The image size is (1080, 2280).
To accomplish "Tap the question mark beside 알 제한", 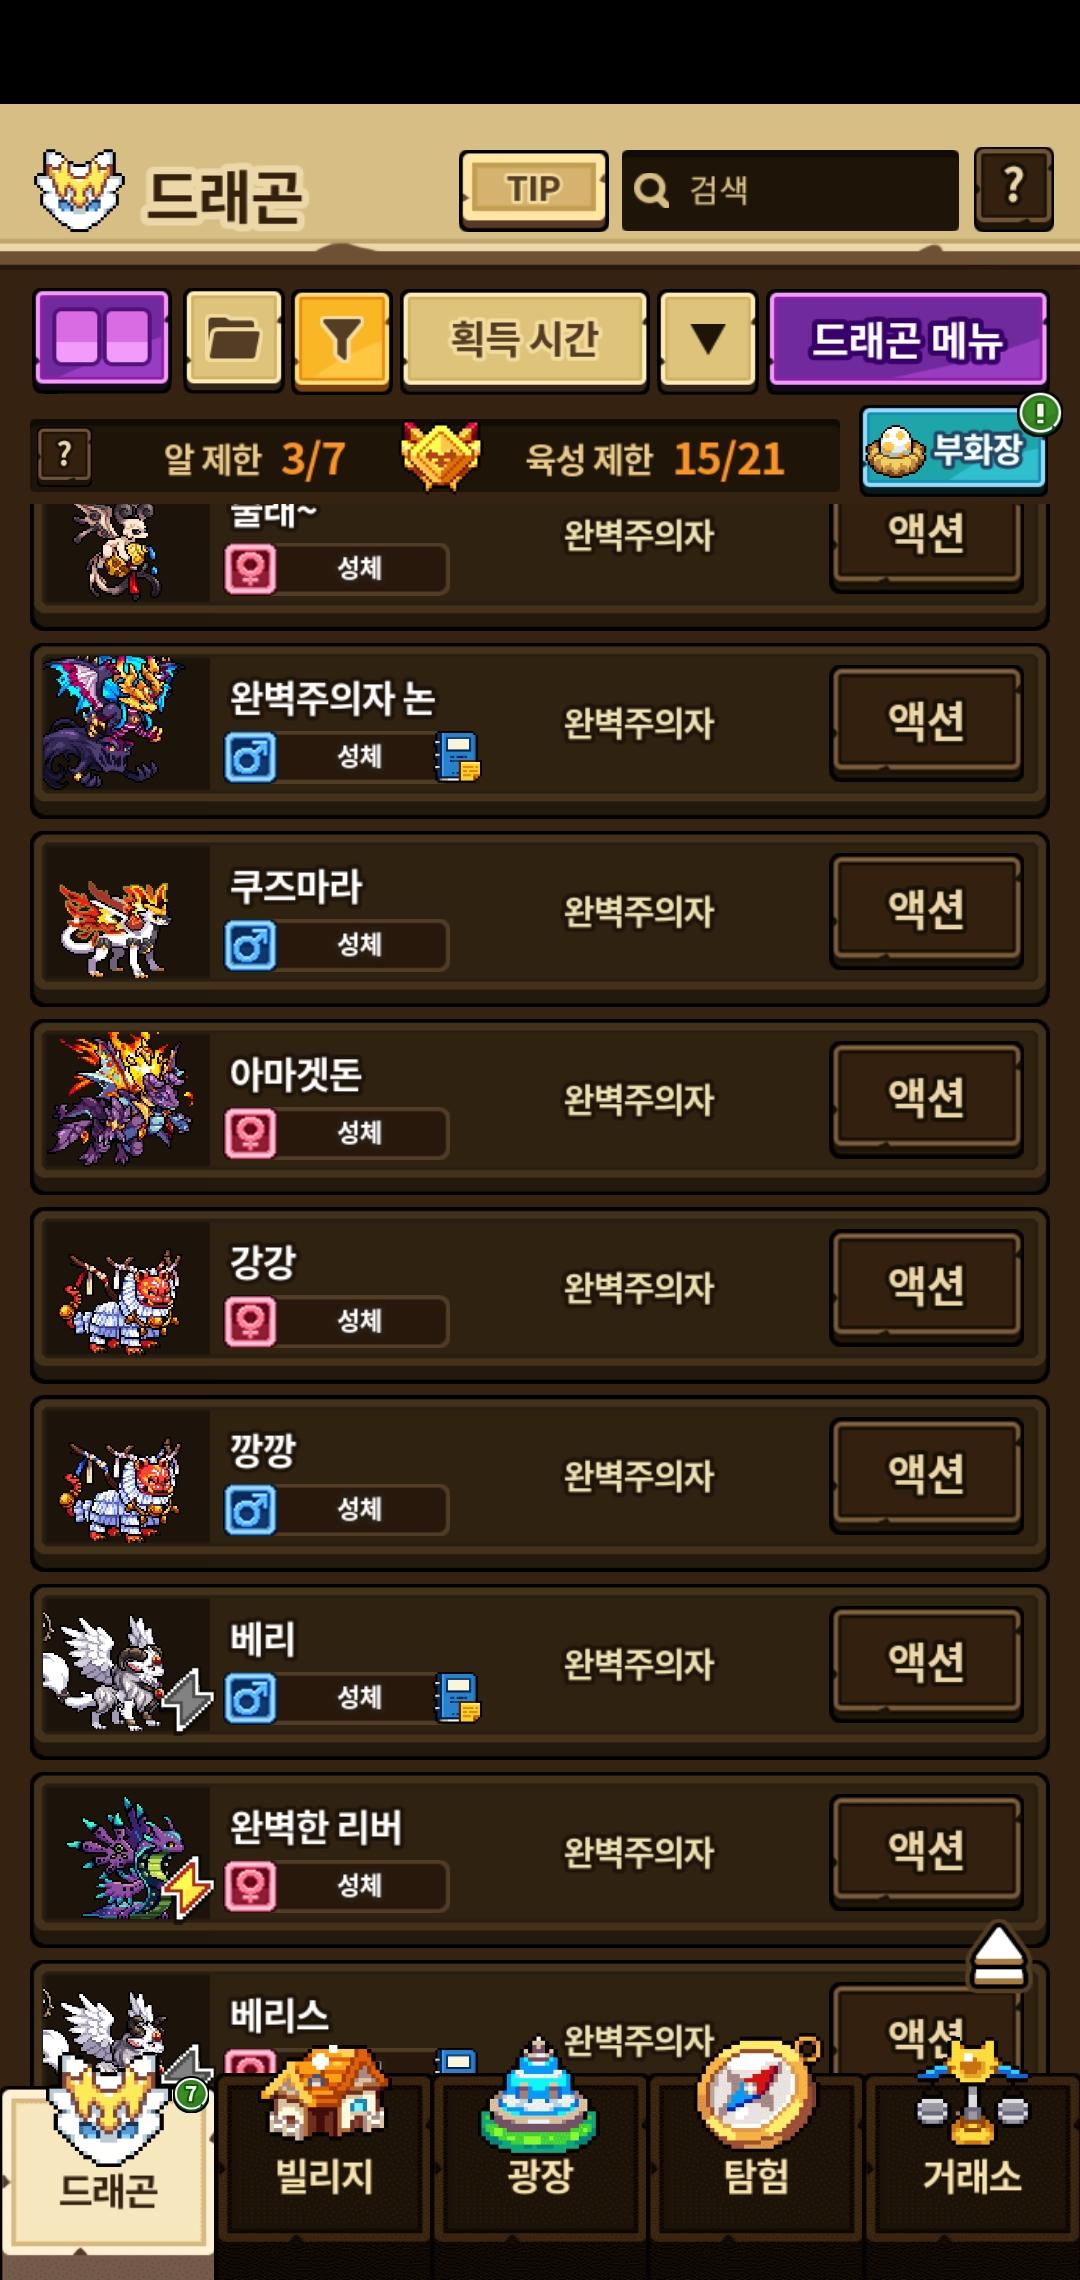I will [65, 455].
